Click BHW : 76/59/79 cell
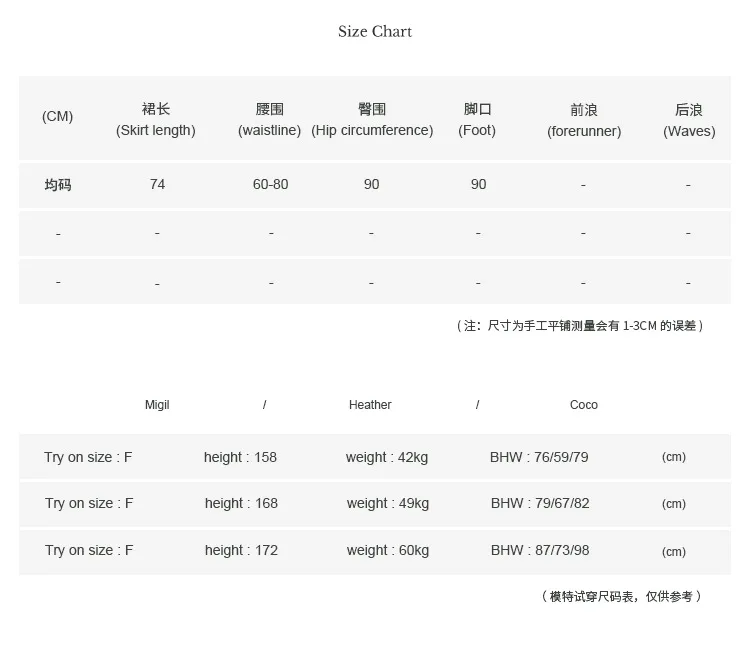Viewport: 750px width, 656px height. 539,457
